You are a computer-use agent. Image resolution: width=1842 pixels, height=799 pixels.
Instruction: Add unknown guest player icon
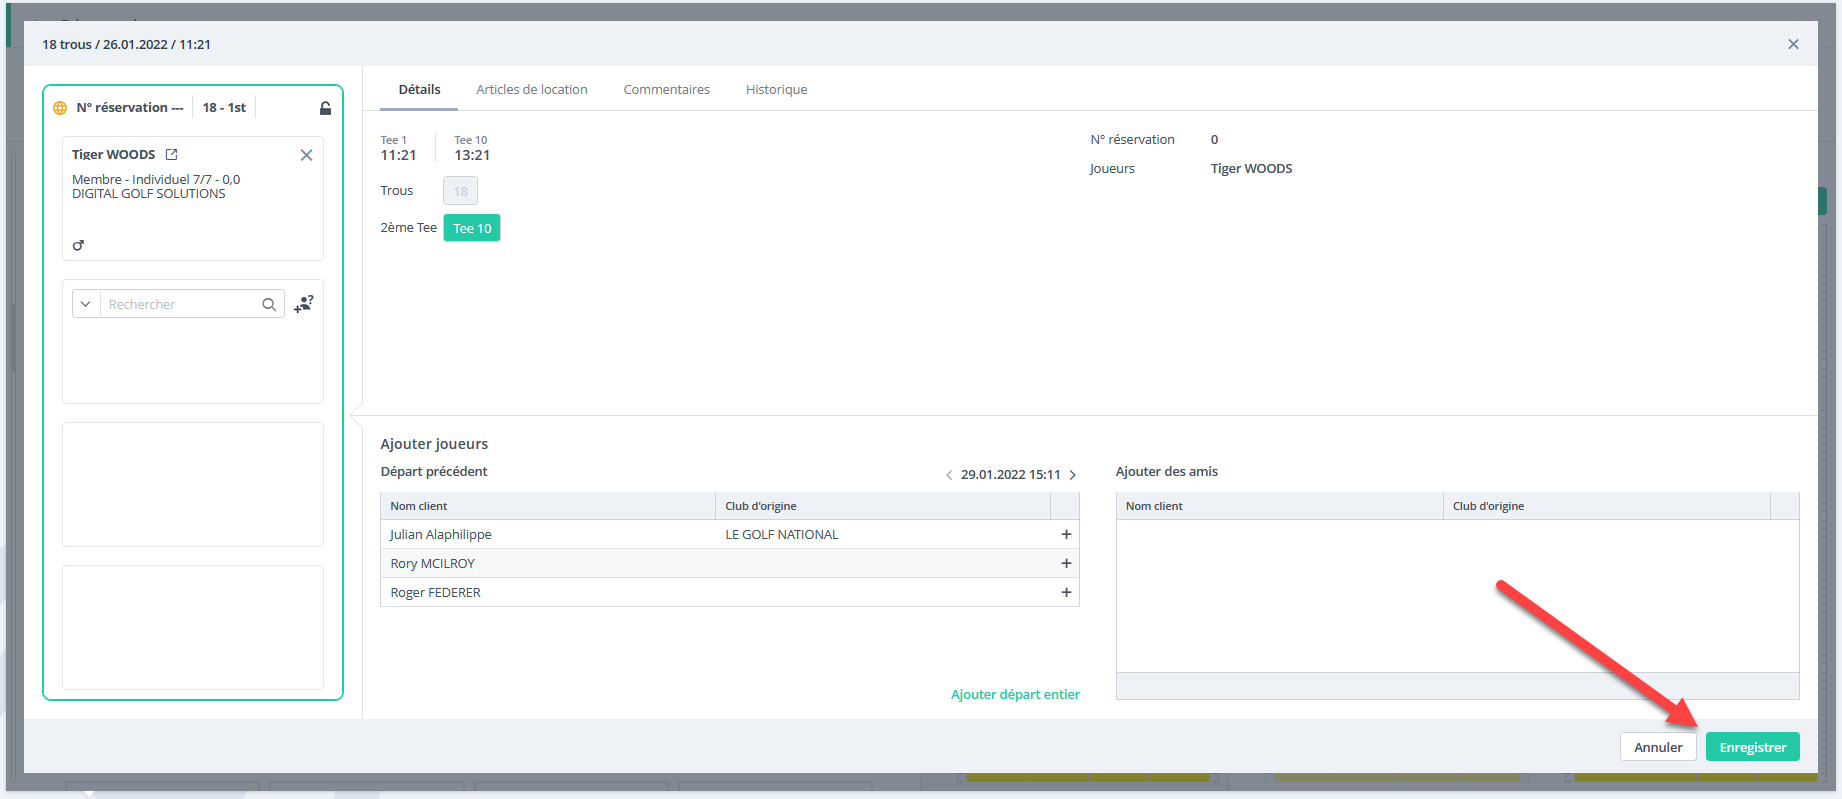tap(304, 303)
